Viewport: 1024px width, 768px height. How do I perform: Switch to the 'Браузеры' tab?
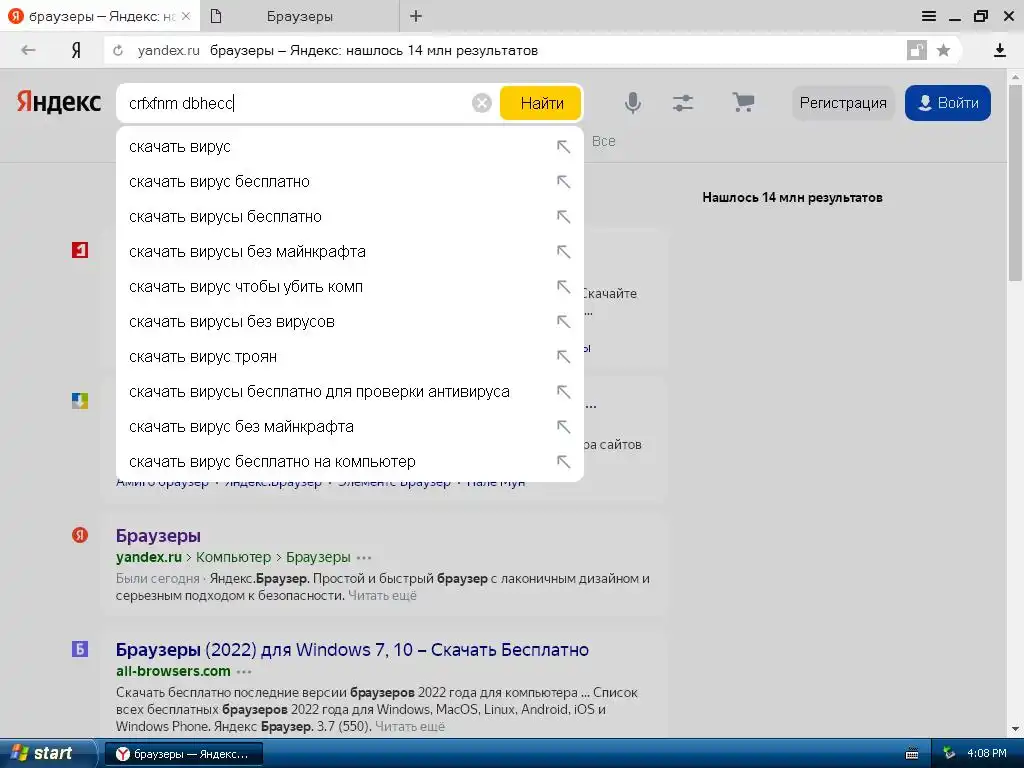pyautogui.click(x=300, y=16)
